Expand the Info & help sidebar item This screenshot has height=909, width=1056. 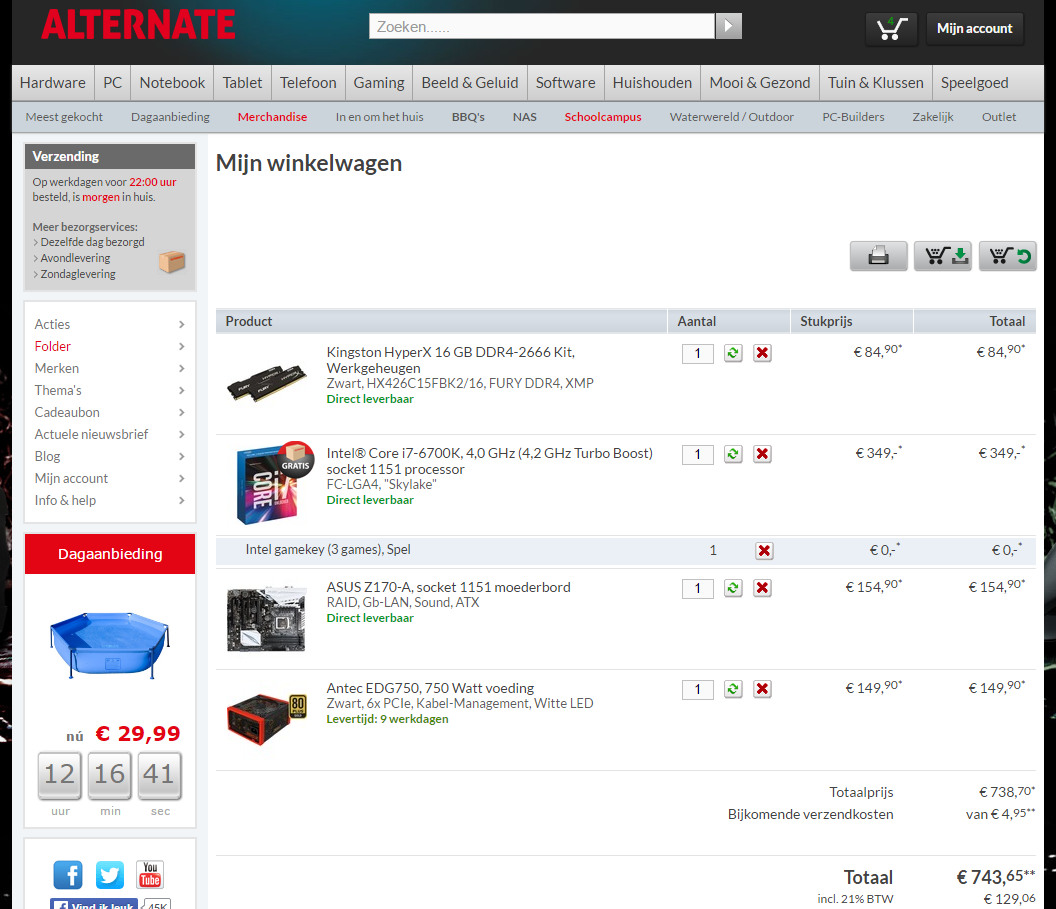pos(110,500)
